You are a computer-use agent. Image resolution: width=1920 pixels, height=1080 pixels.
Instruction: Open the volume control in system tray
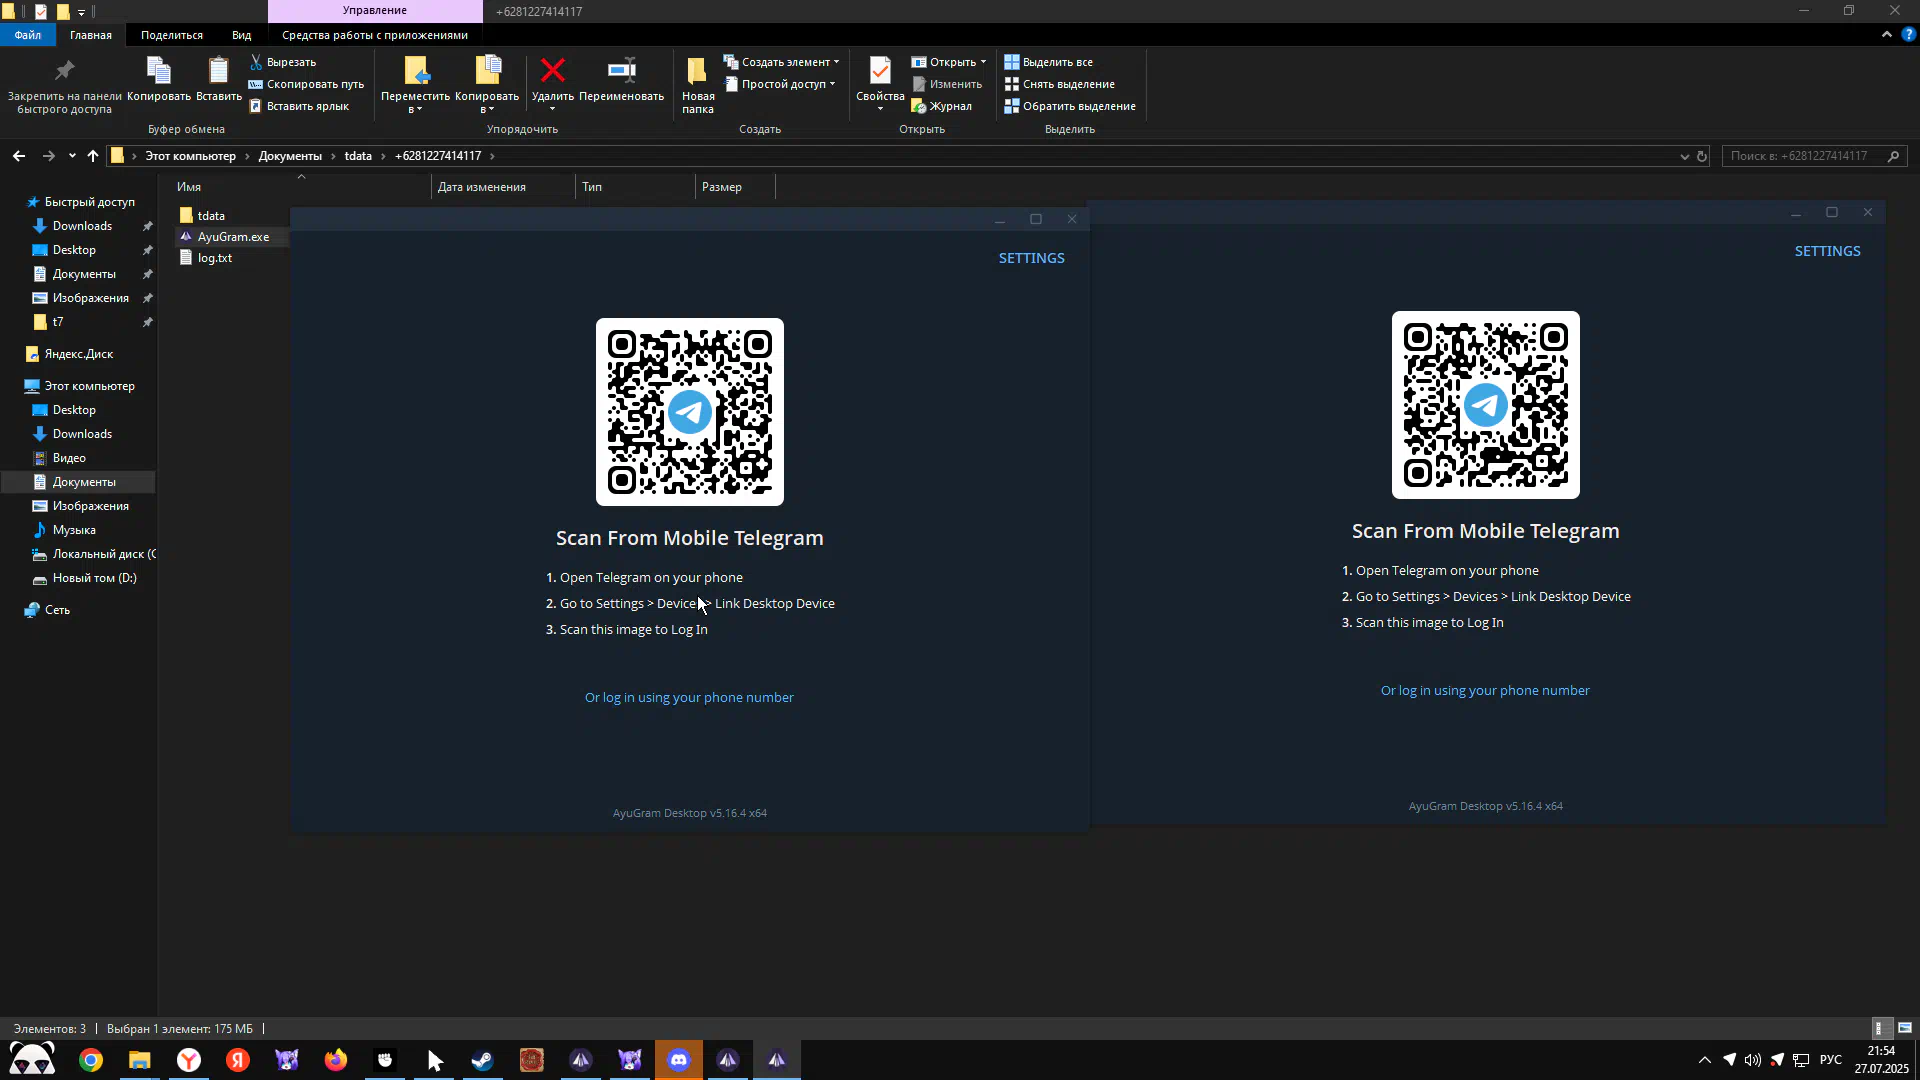[x=1752, y=1060]
